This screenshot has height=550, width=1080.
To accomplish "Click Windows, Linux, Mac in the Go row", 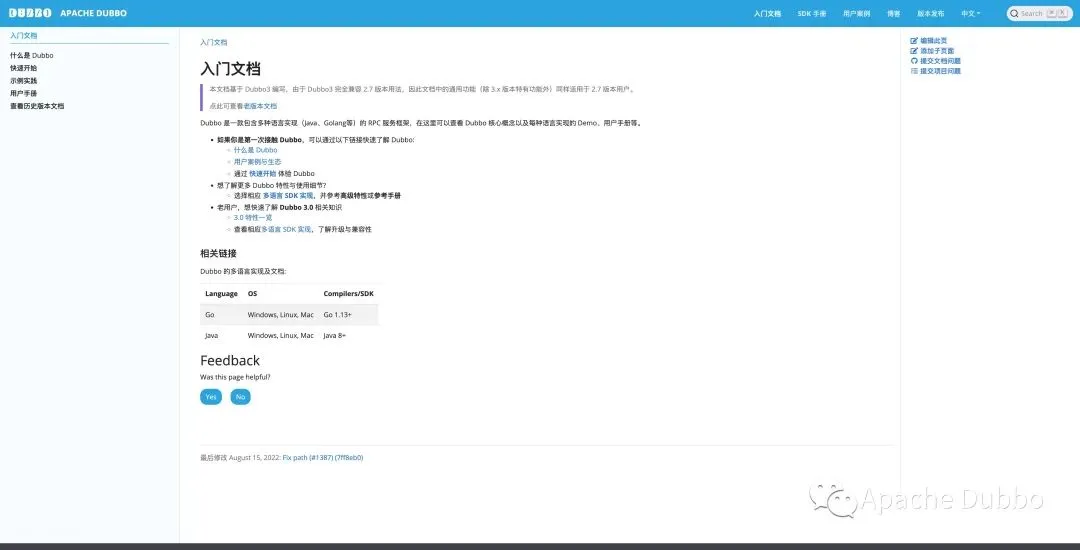I will click(280, 315).
